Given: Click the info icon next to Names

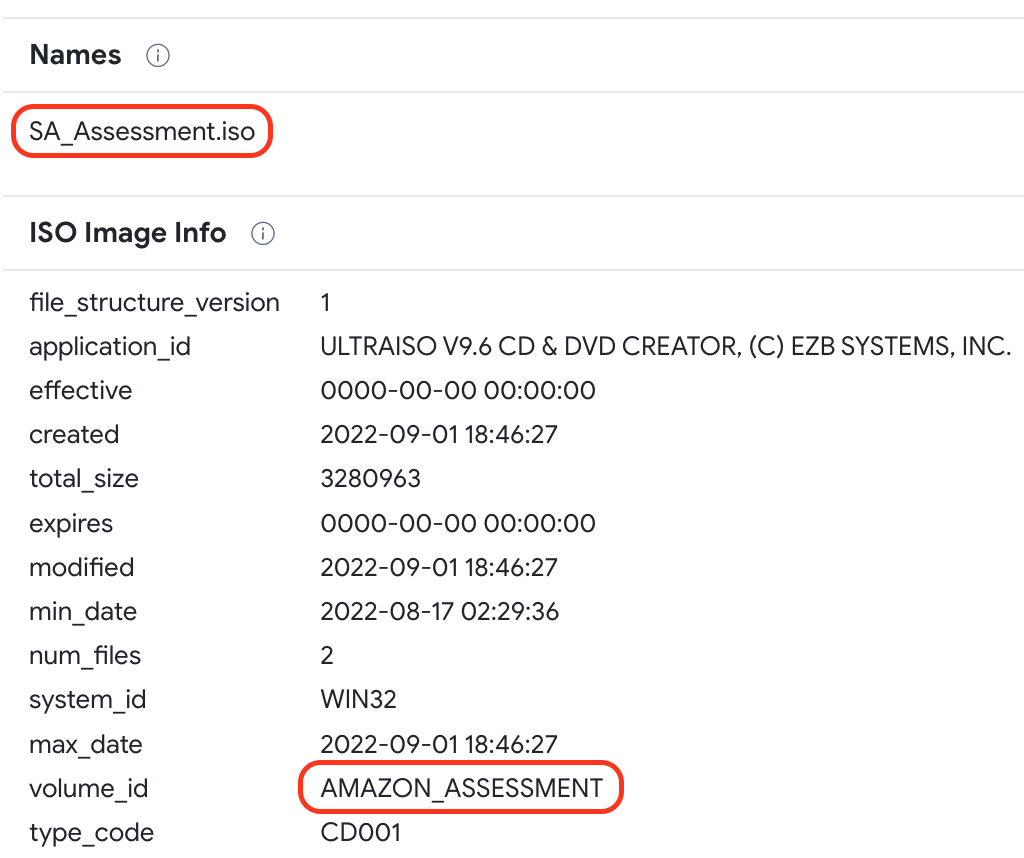Looking at the screenshot, I should pyautogui.click(x=157, y=56).
